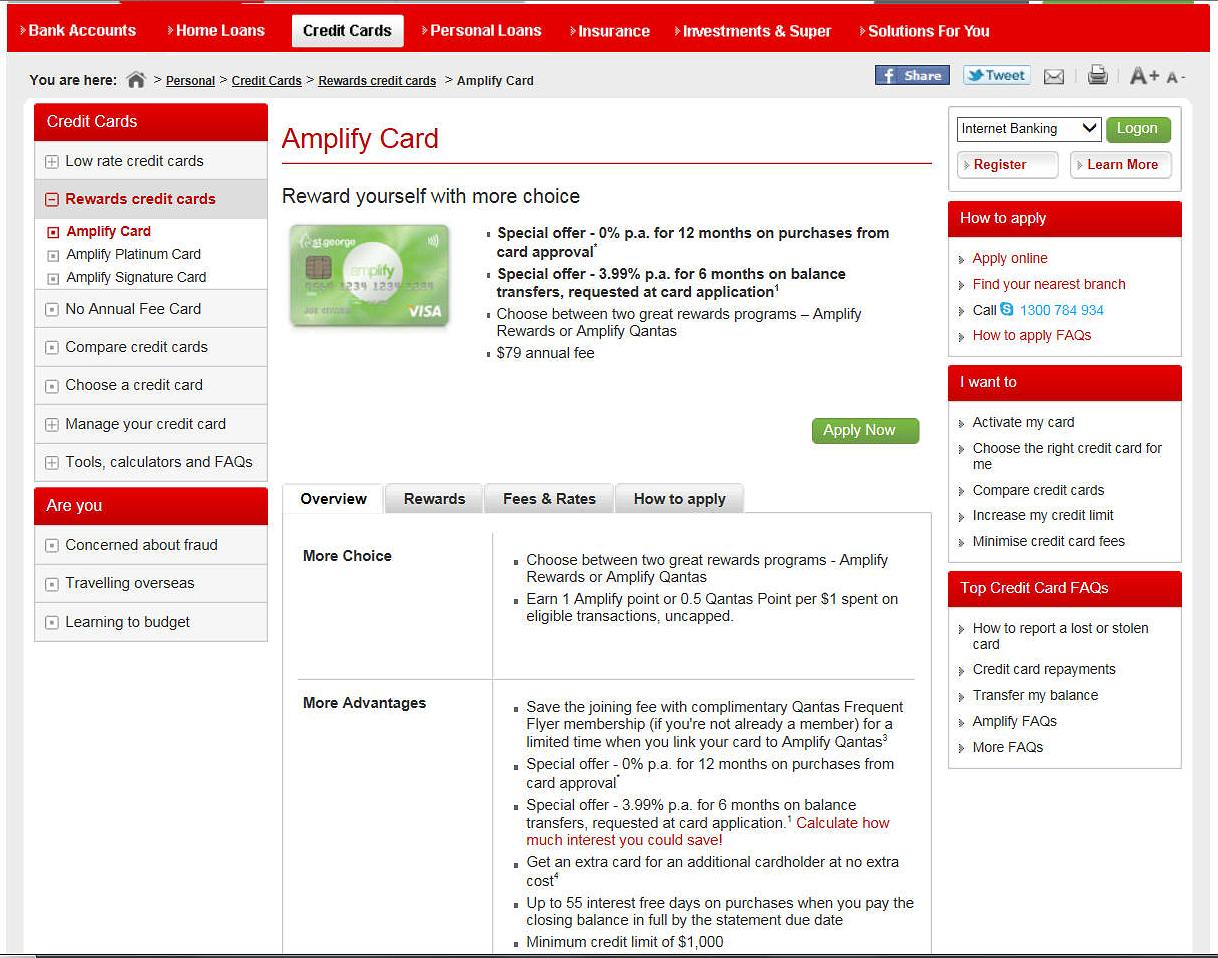Click the green Apply Now button
This screenshot has height=958, width=1218.
coord(865,431)
